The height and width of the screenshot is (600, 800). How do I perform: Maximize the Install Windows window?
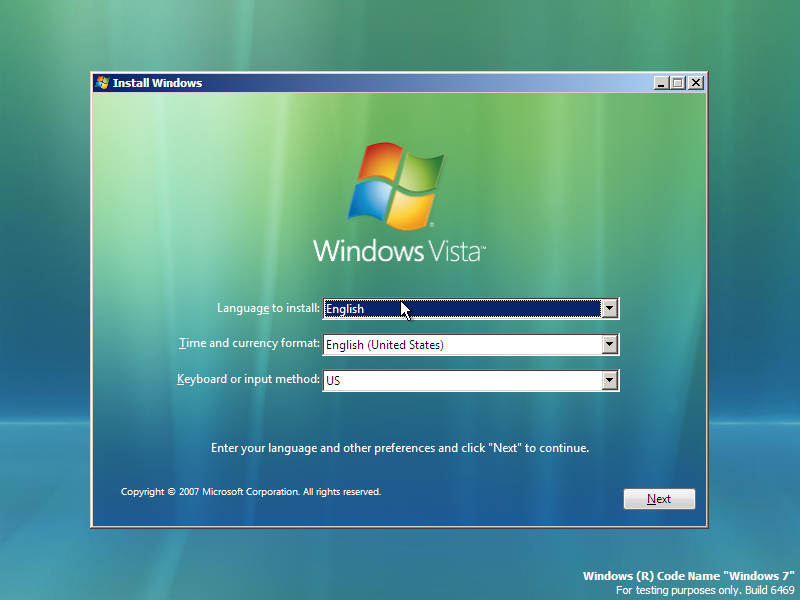pos(678,83)
